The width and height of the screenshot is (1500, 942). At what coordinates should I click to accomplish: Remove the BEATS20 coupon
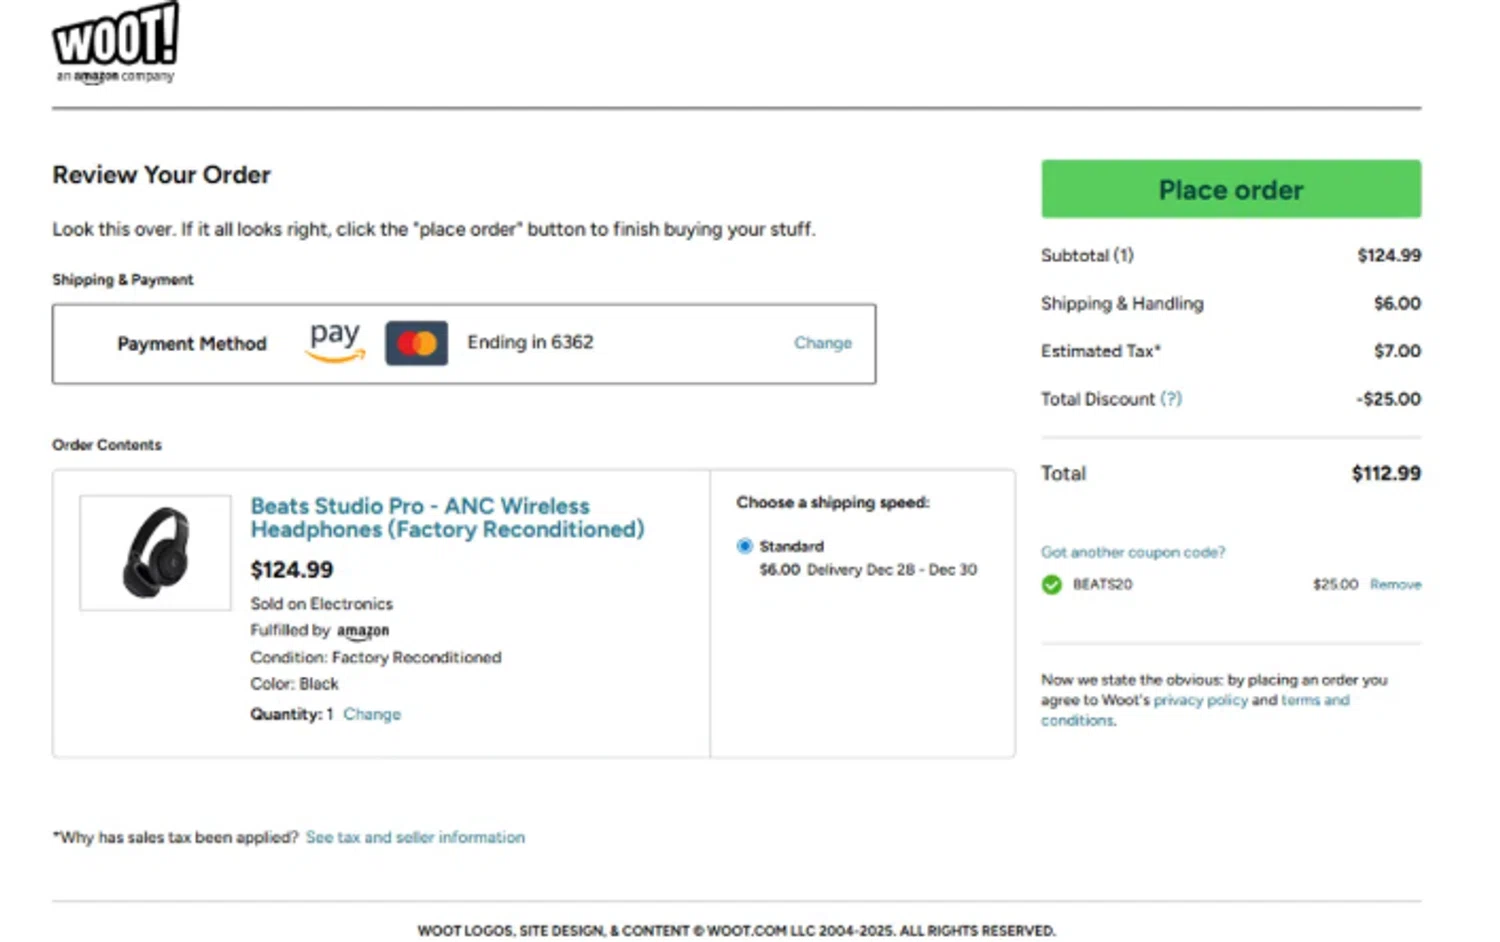tap(1395, 585)
